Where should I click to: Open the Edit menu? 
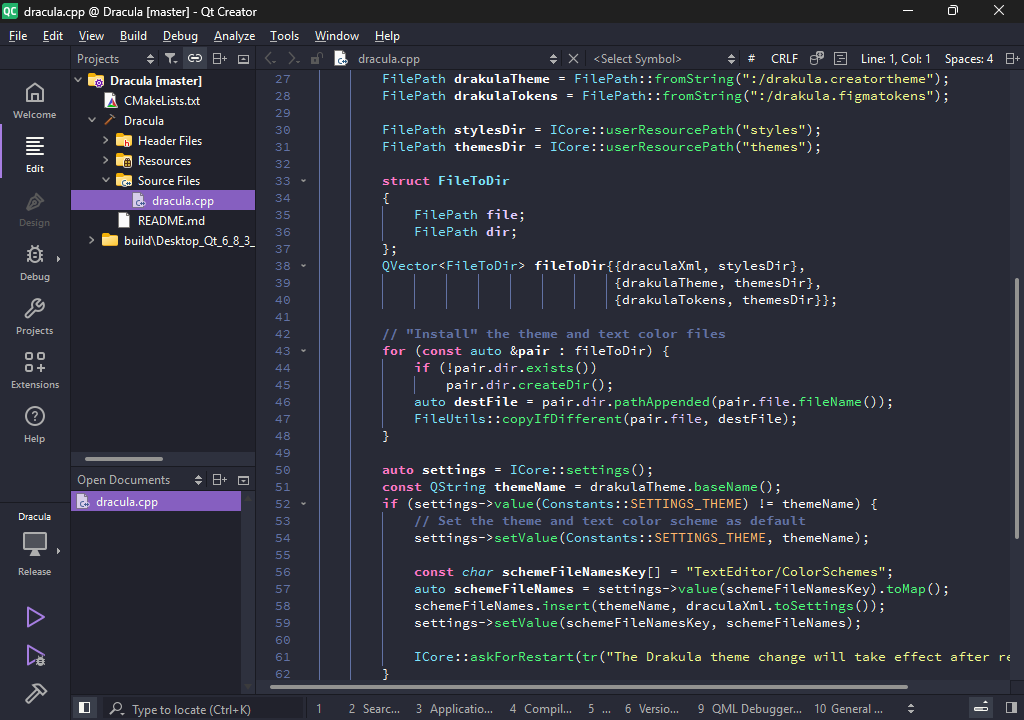click(x=53, y=36)
